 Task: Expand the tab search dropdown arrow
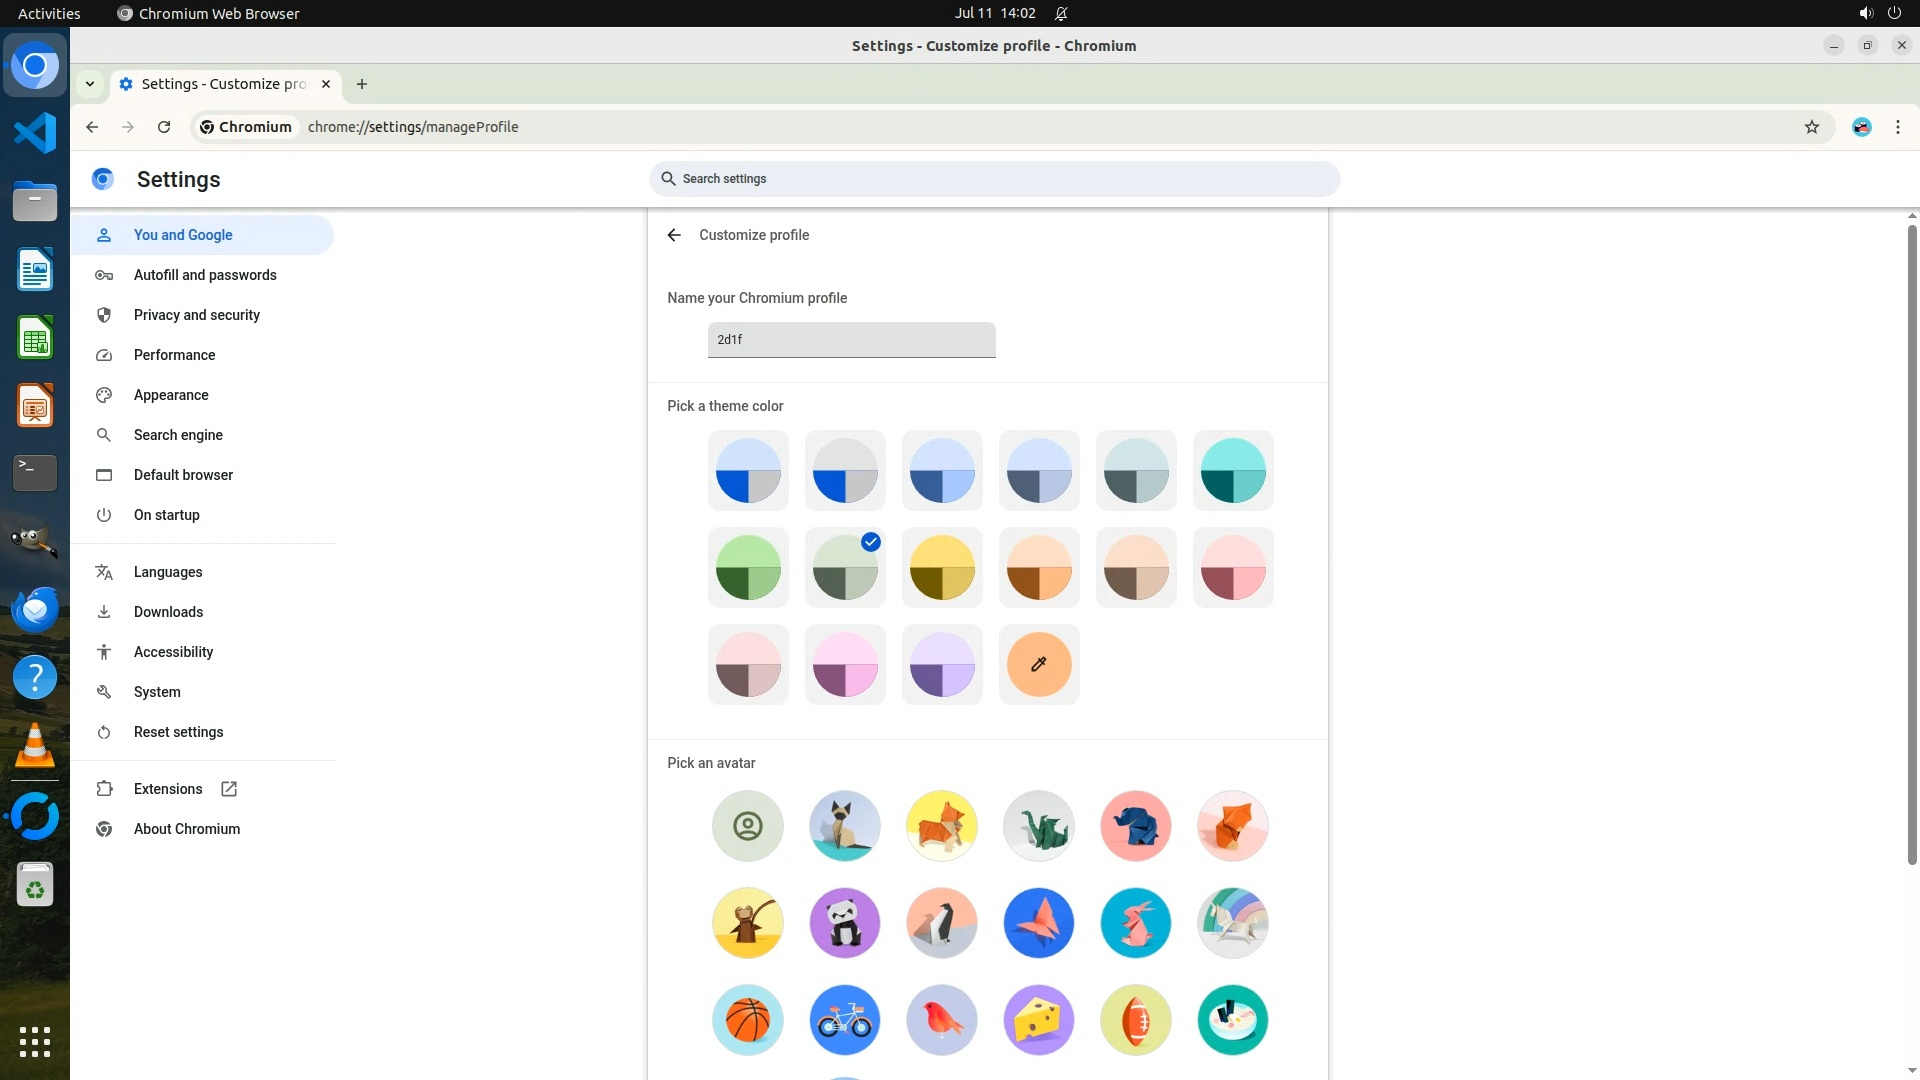(90, 84)
